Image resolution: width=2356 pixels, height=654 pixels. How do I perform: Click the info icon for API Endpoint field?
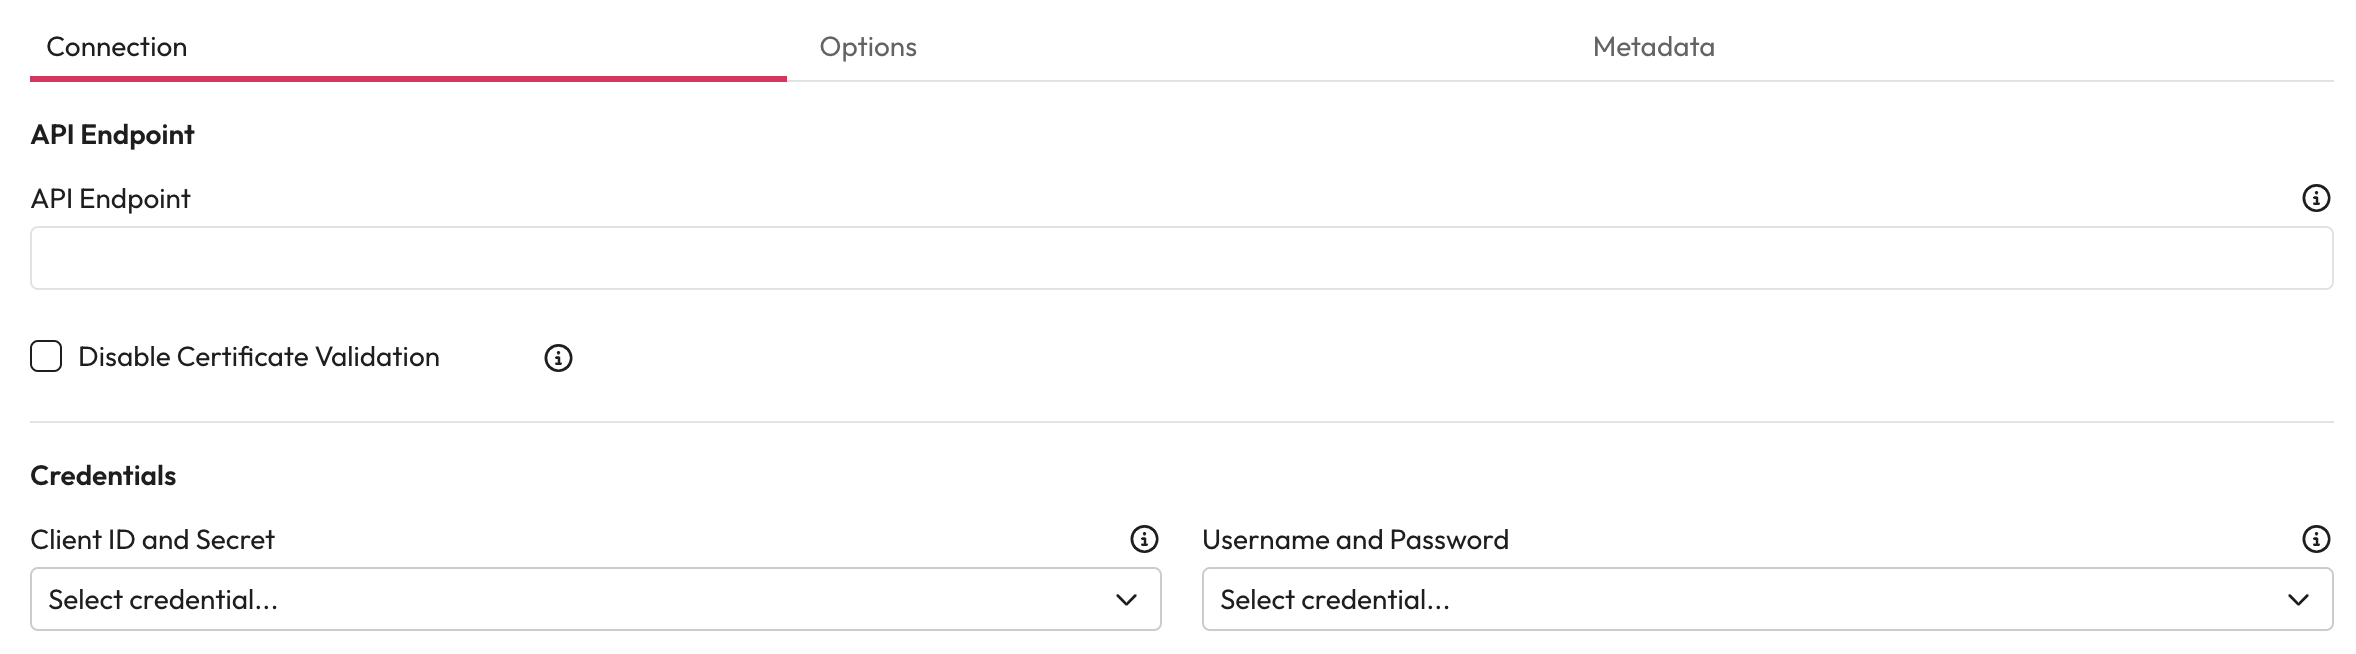pyautogui.click(x=2315, y=198)
